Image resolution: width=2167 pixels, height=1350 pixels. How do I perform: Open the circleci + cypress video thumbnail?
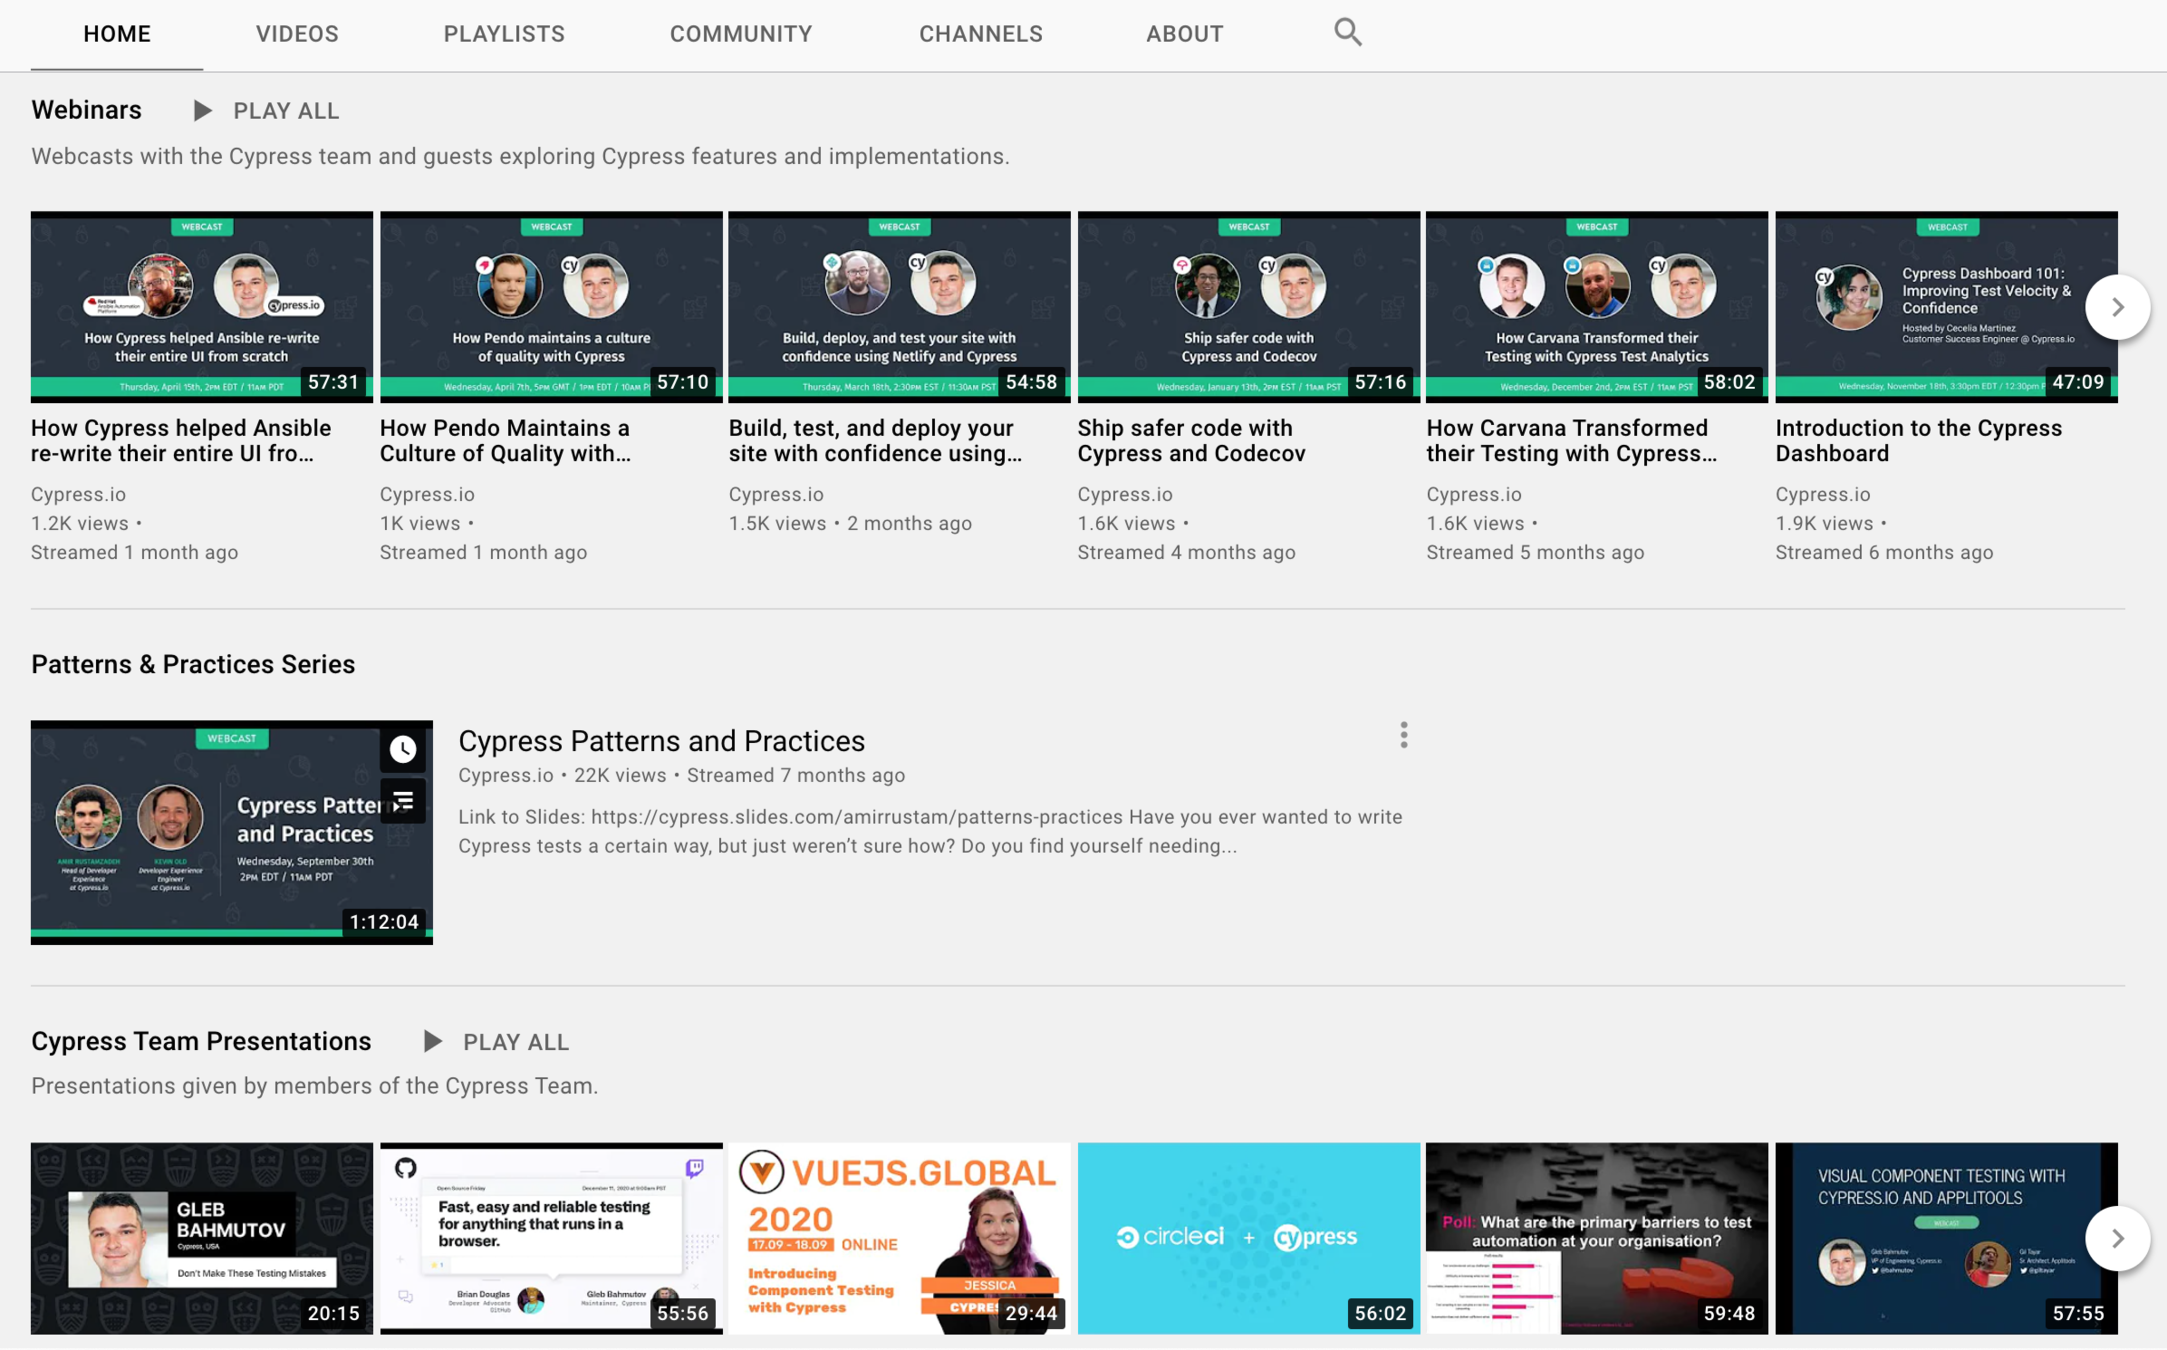pyautogui.click(x=1248, y=1238)
